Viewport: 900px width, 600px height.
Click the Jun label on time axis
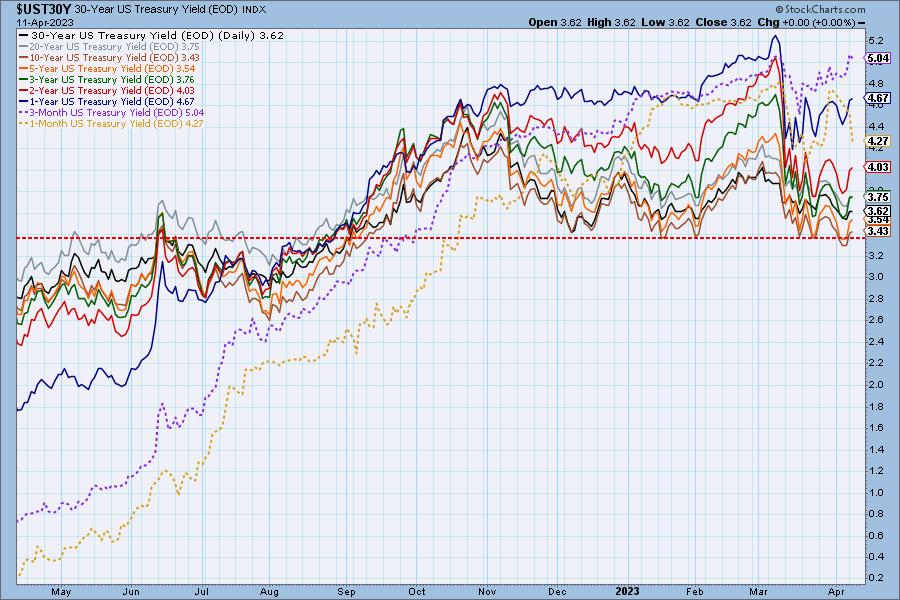point(131,591)
